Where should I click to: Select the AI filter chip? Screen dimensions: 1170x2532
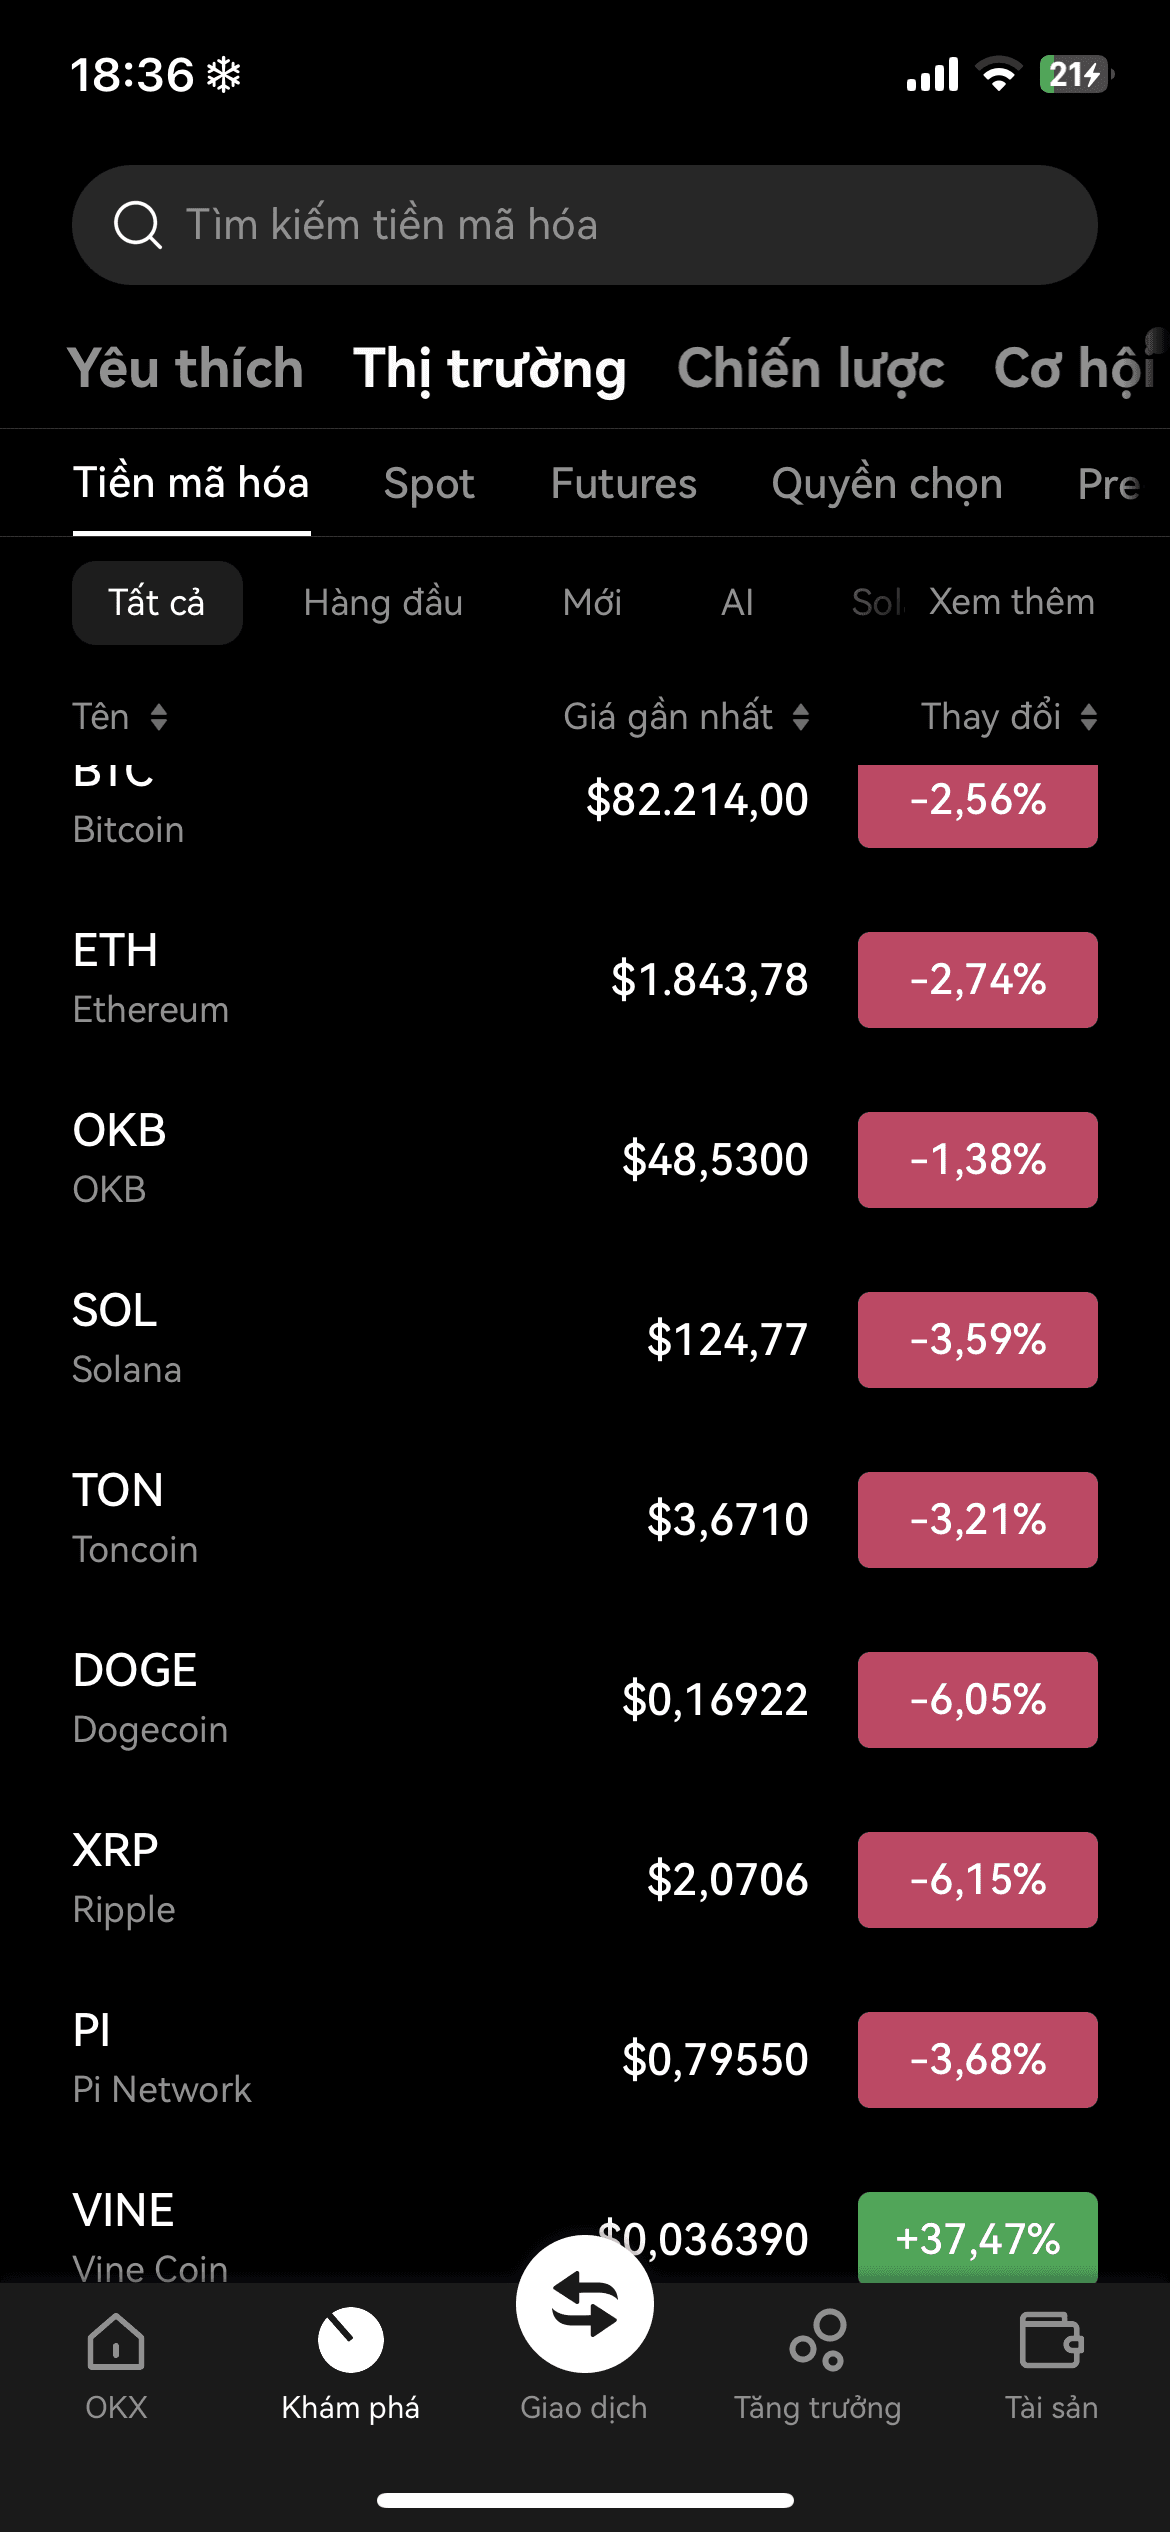(737, 603)
